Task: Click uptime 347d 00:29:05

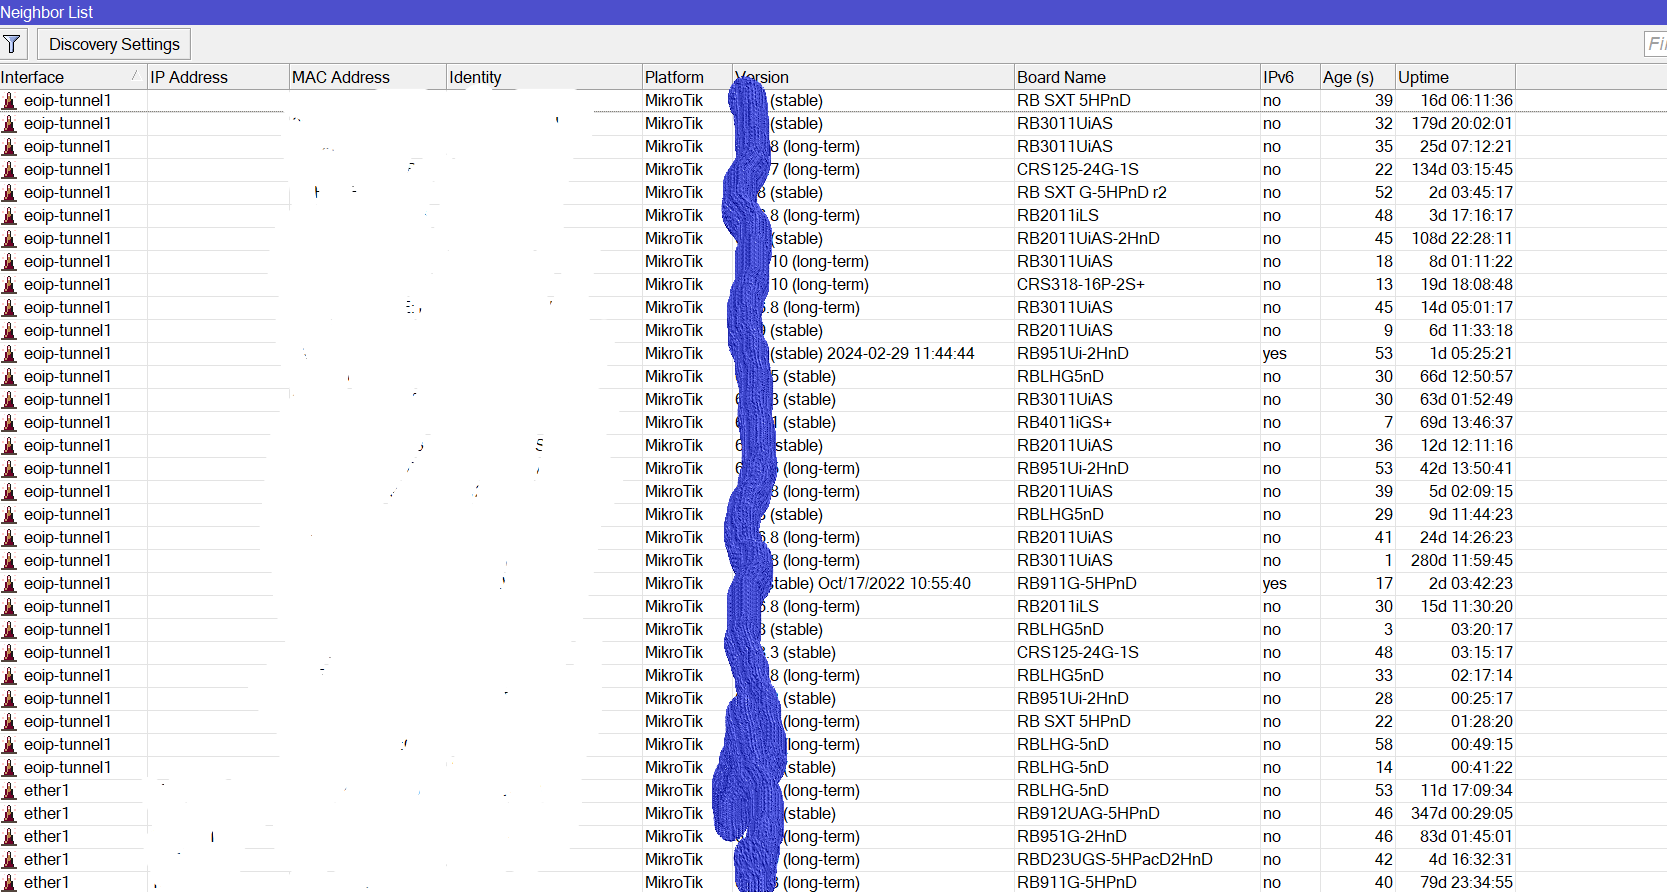Action: point(1462,813)
